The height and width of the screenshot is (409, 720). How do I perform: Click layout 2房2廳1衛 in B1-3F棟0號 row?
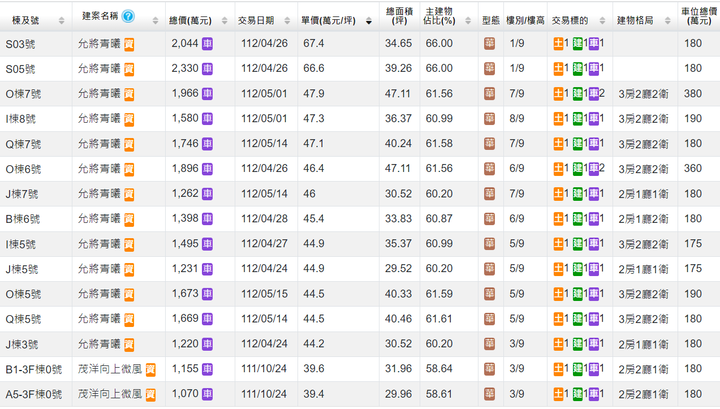(643, 370)
